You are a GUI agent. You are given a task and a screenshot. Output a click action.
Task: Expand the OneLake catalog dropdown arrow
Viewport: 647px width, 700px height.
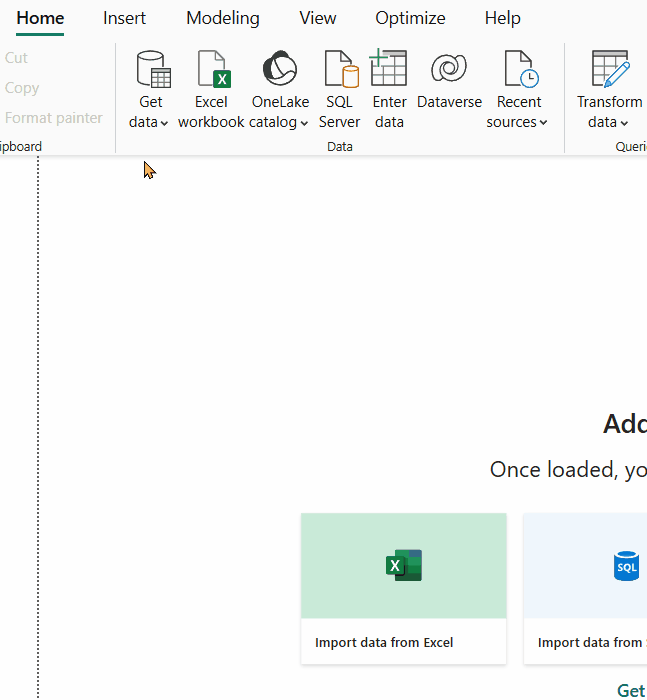[x=304, y=123]
